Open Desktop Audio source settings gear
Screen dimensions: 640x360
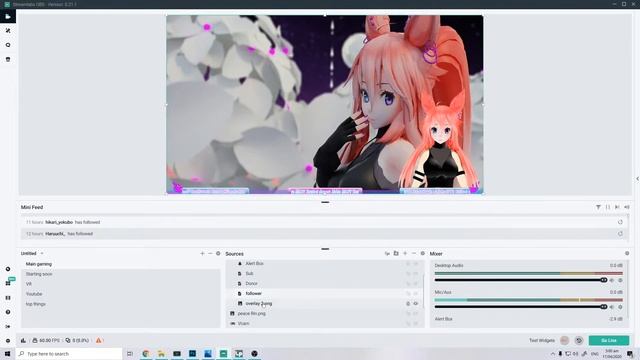[x=620, y=280]
